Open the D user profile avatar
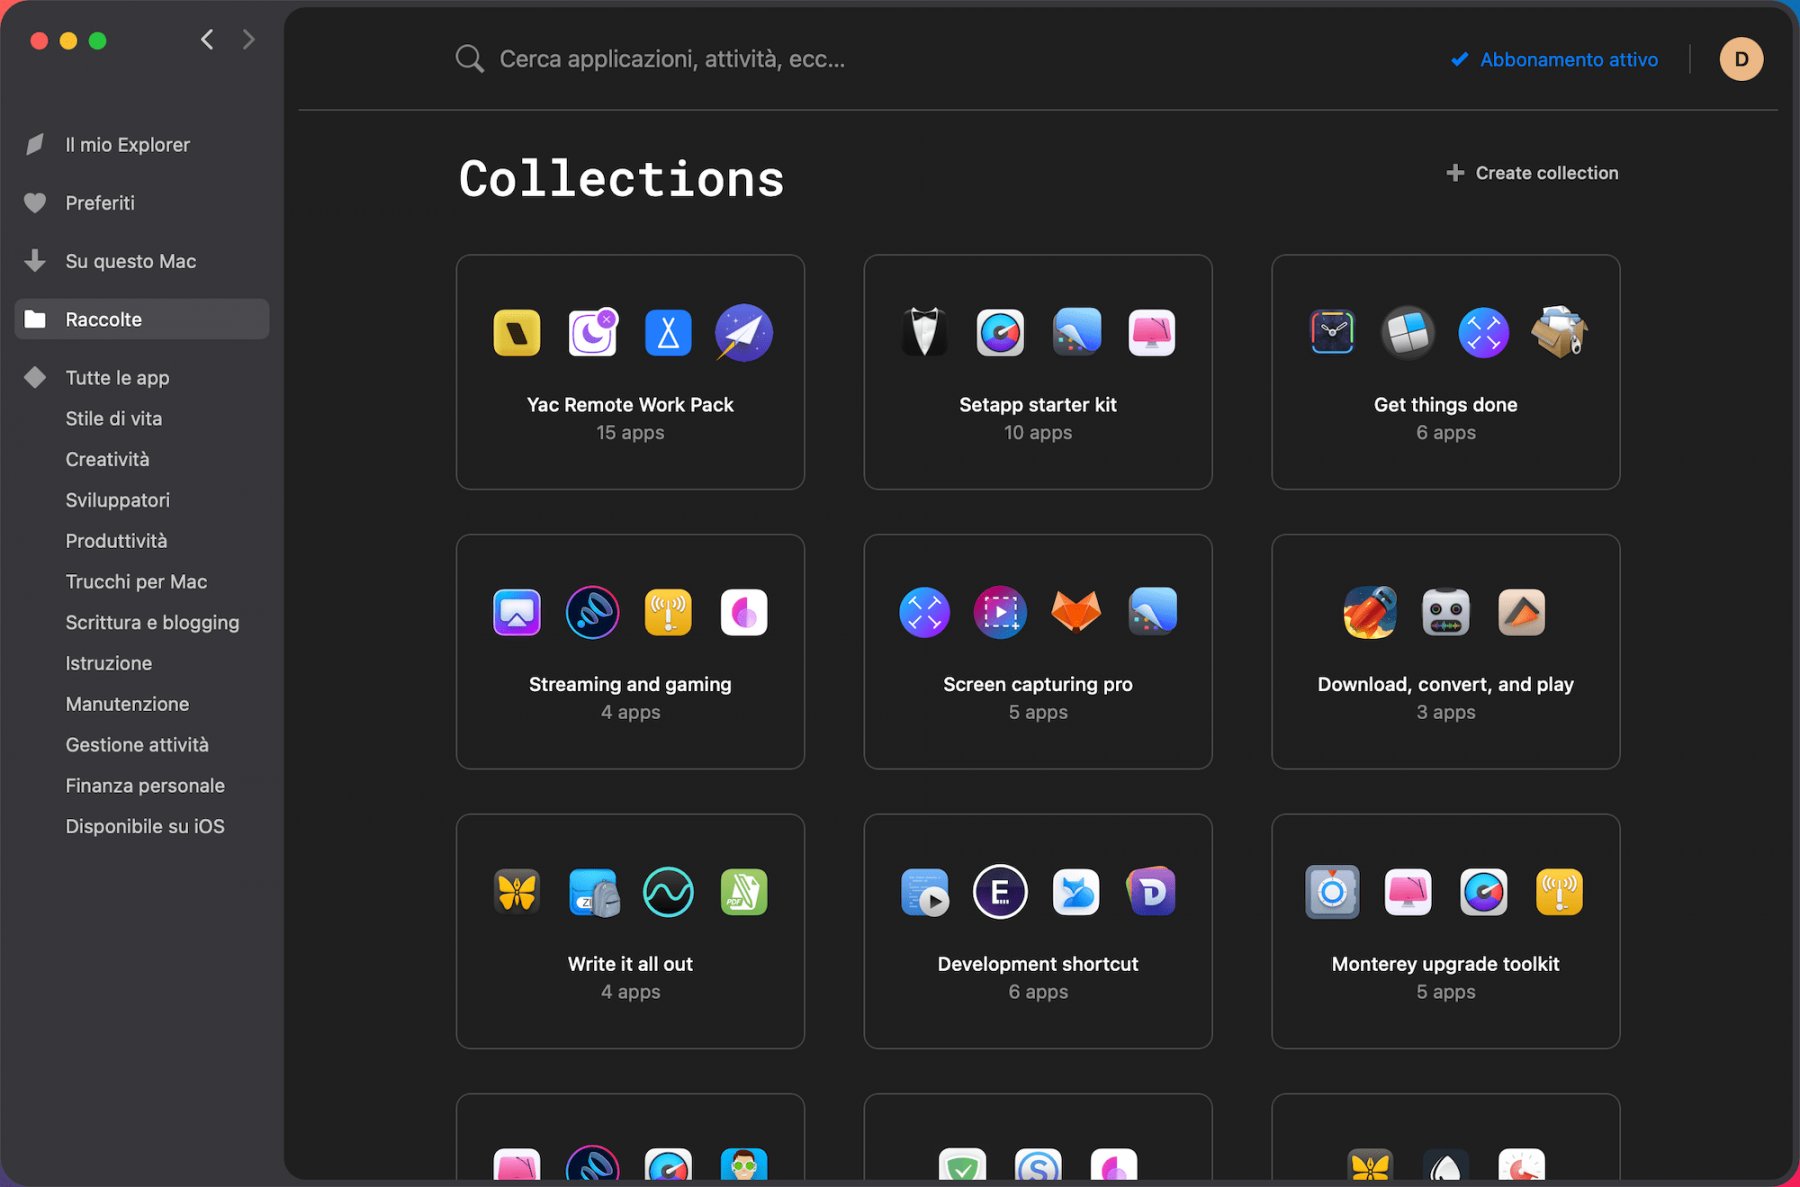This screenshot has height=1187, width=1800. 1740,59
